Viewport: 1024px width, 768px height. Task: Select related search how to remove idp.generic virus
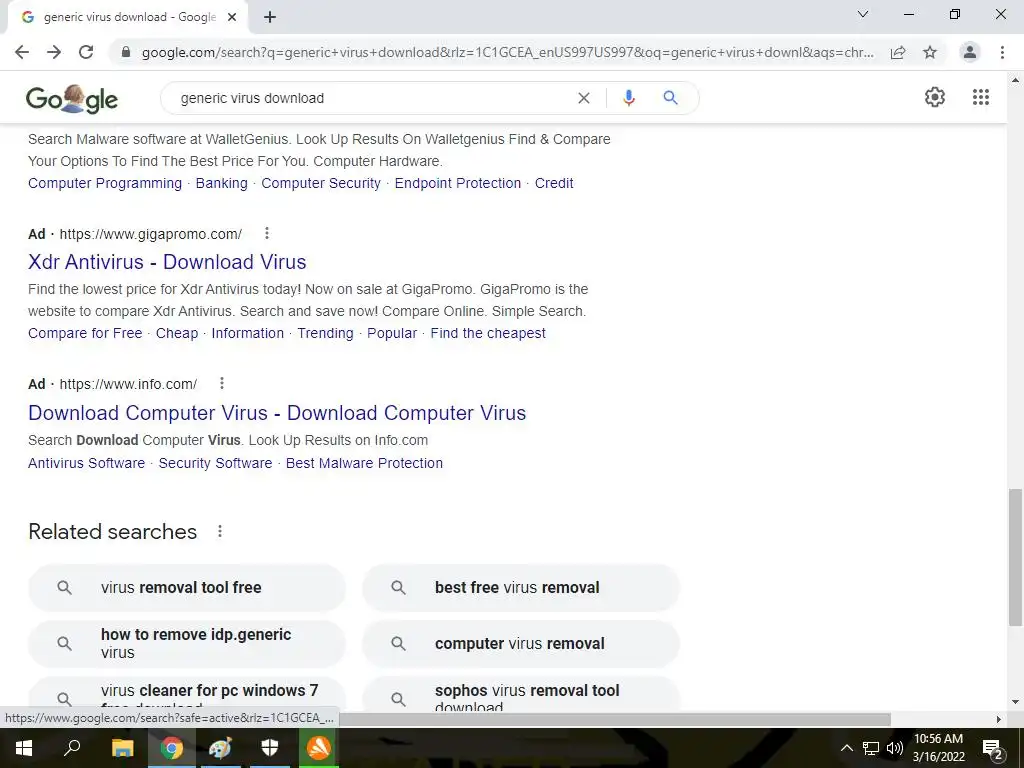(x=187, y=644)
